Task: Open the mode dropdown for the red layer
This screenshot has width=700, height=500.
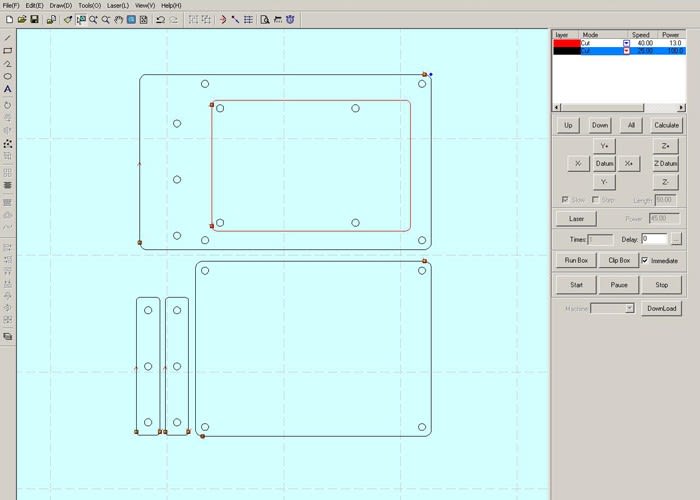Action: [626, 43]
